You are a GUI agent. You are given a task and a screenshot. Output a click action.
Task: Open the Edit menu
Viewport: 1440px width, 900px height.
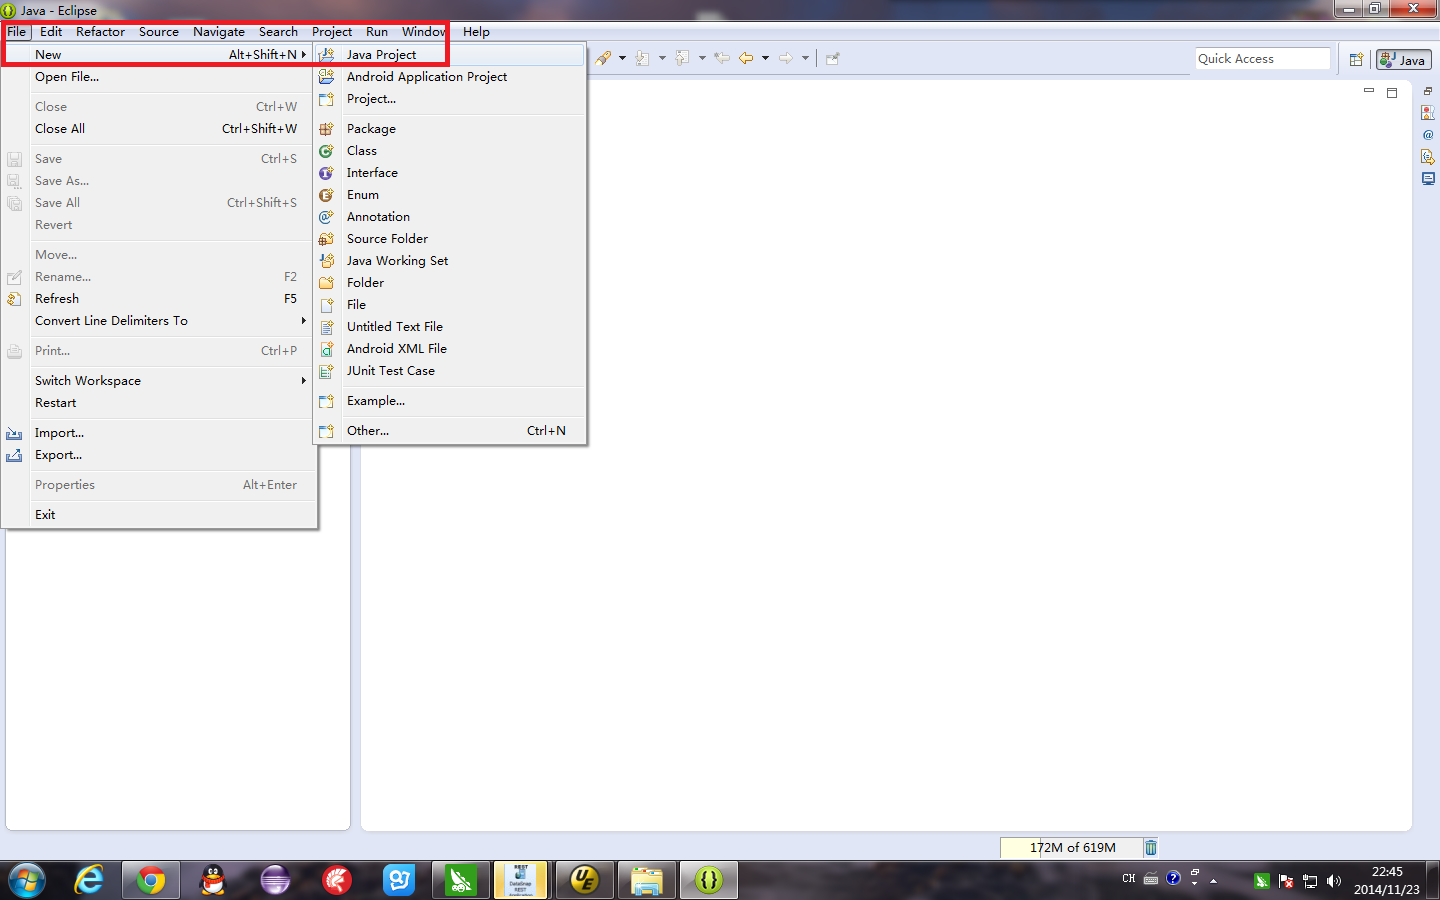[51, 32]
